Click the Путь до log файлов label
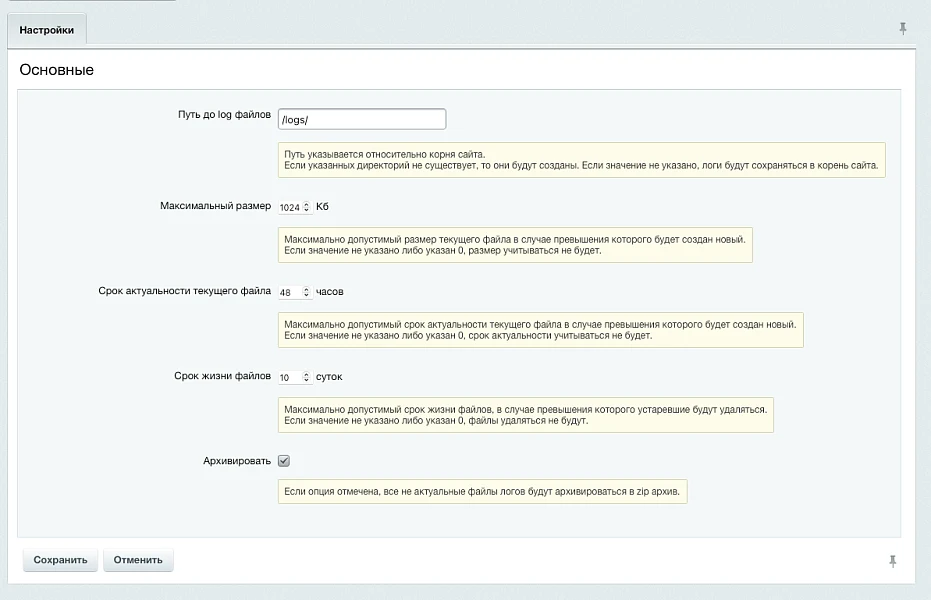Image resolution: width=931 pixels, height=600 pixels. coord(224,115)
